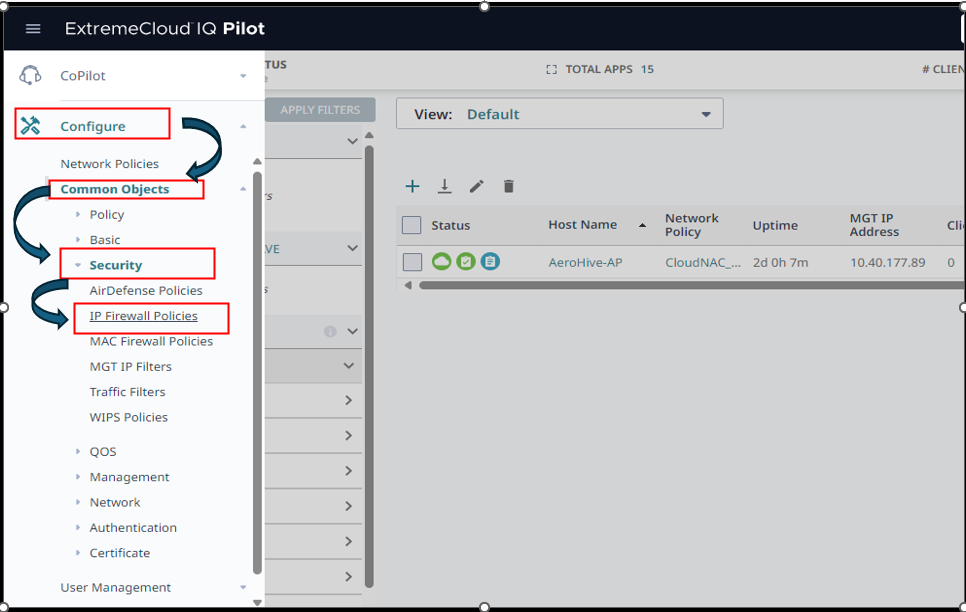Sort by Host Name ascending arrow
This screenshot has width=966, height=612.
(643, 225)
